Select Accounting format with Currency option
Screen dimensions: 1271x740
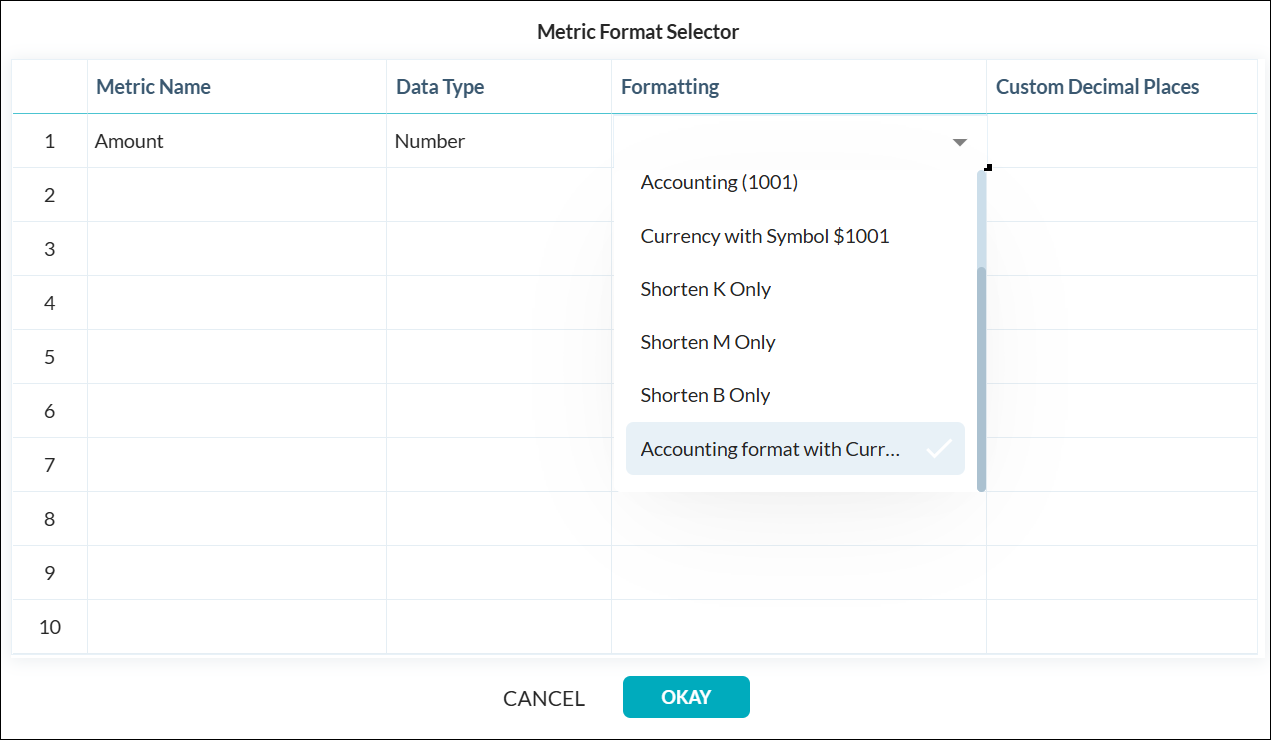[x=771, y=449]
